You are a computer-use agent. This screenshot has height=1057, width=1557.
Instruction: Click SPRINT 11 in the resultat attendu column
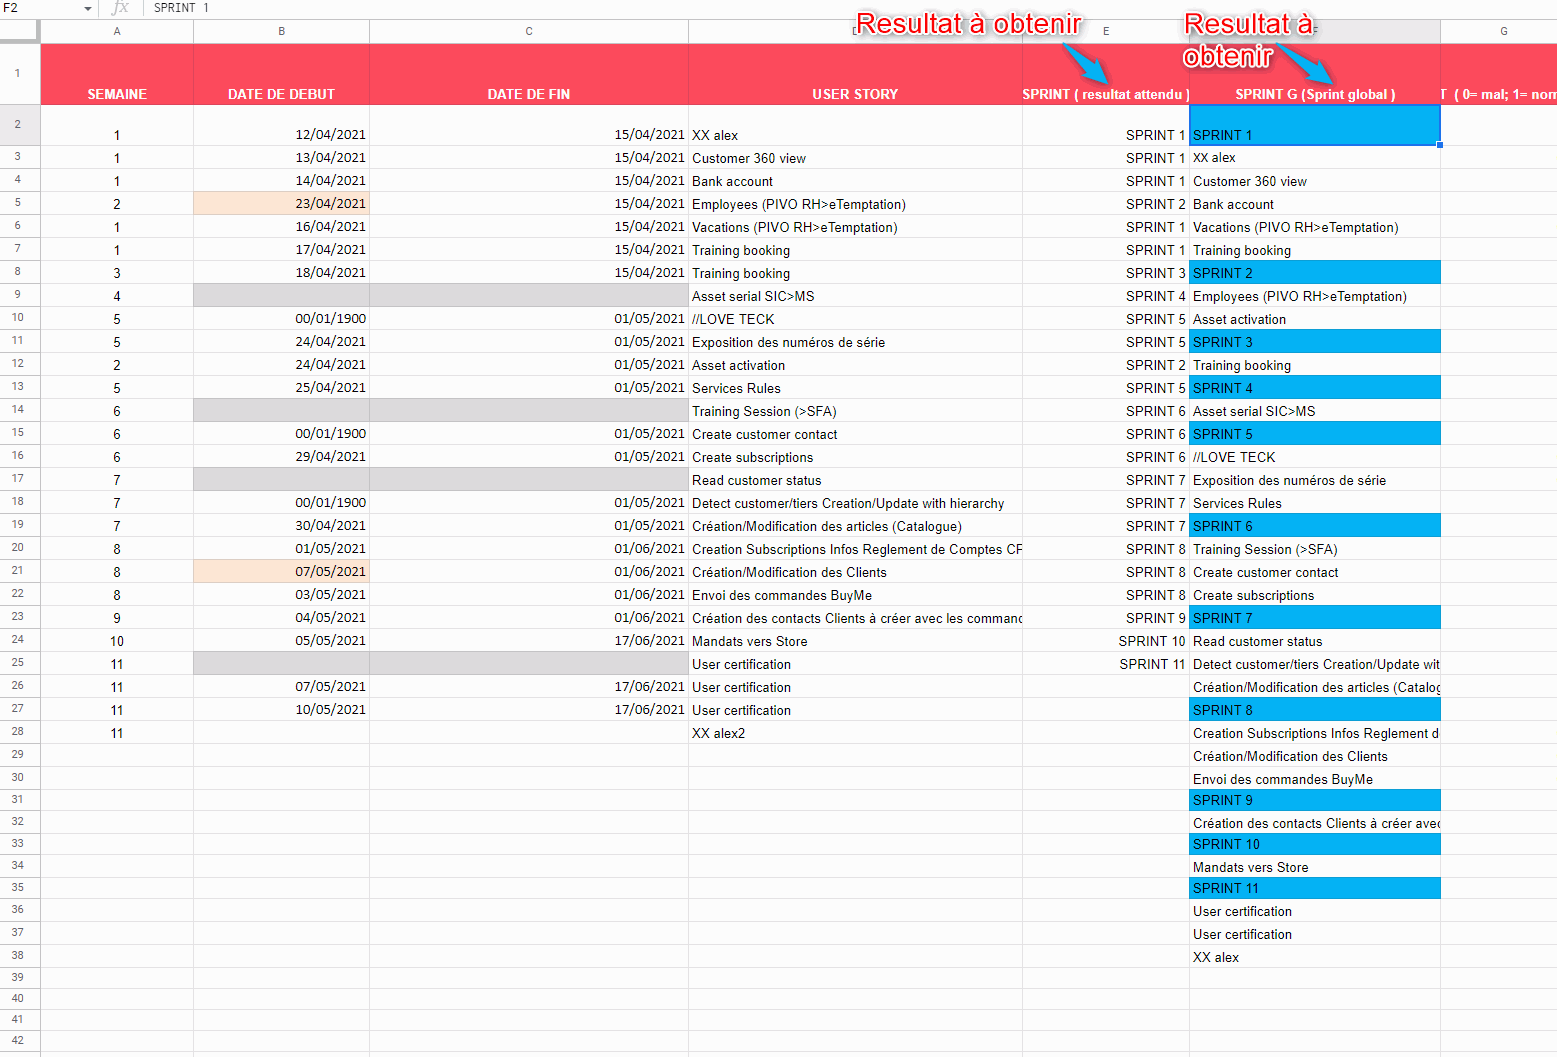(1106, 663)
